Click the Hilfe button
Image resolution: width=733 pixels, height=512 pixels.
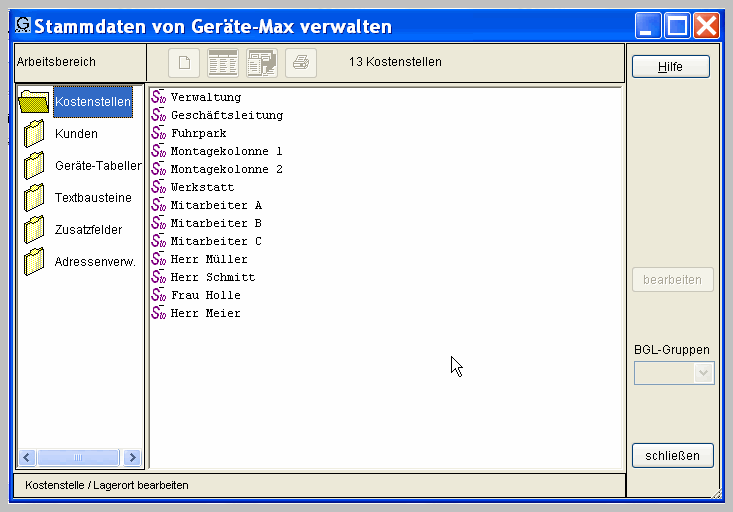pos(671,67)
